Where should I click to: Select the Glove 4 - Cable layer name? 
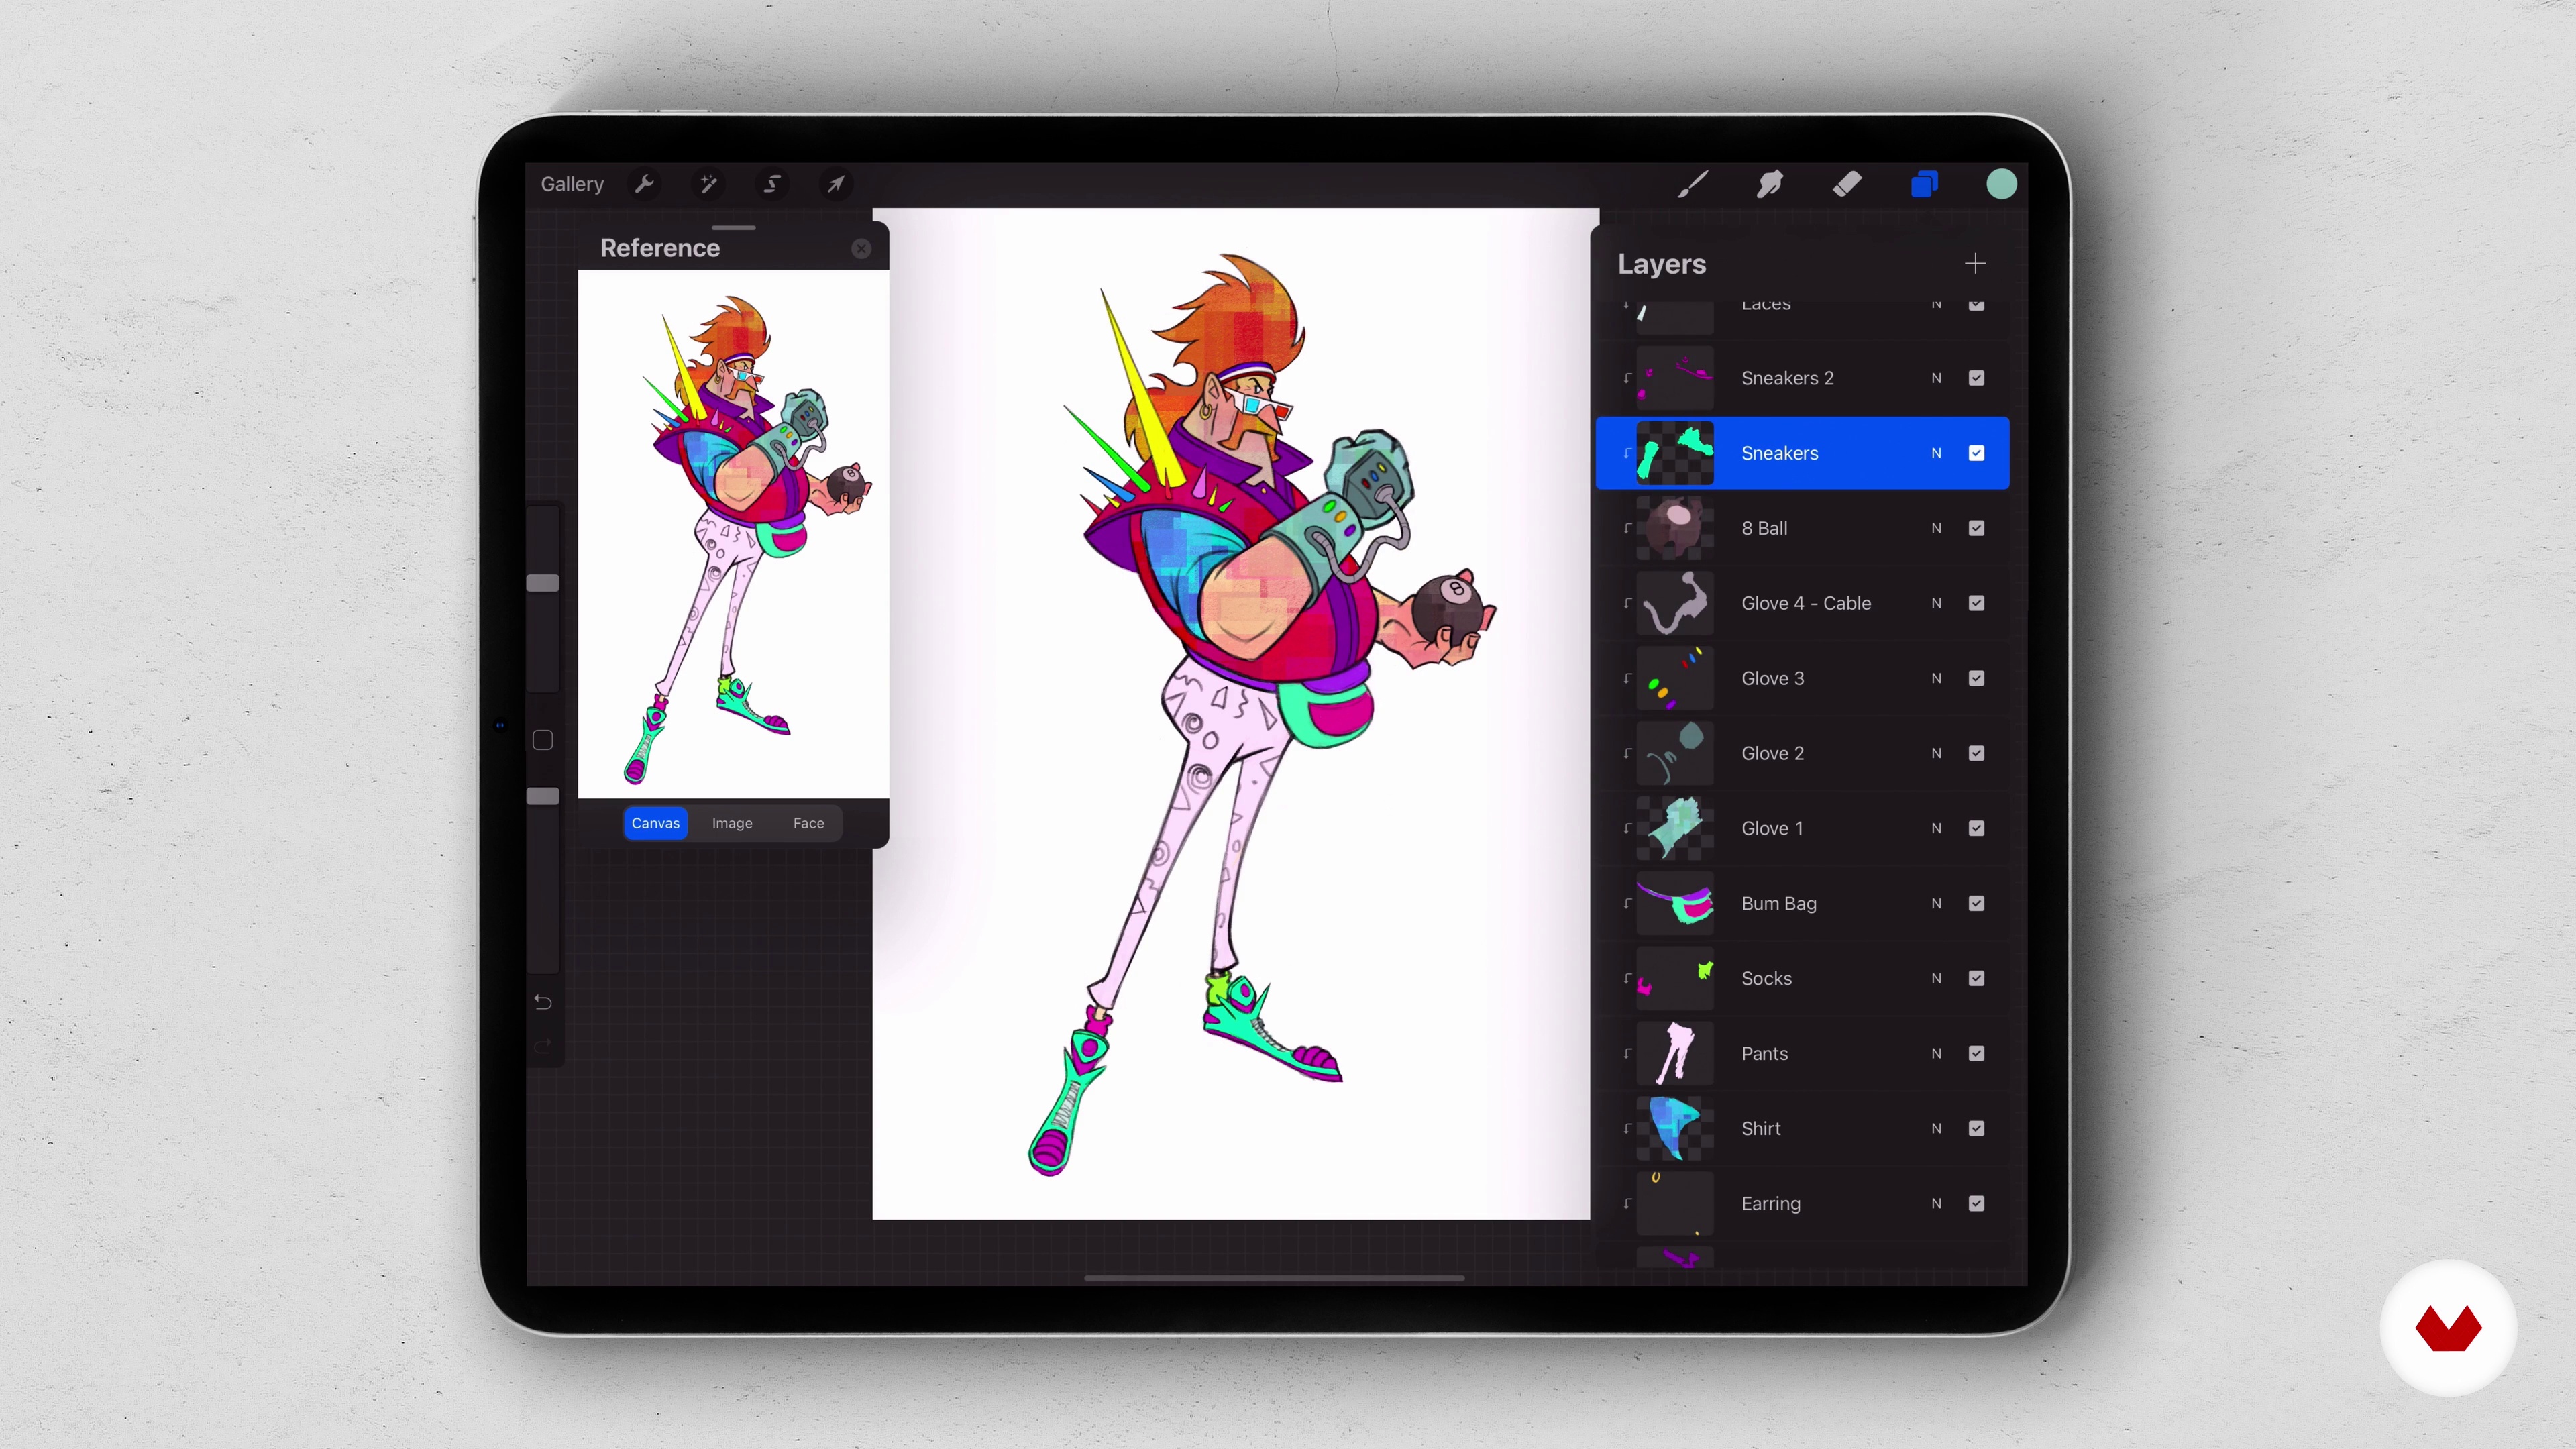pyautogui.click(x=1806, y=603)
